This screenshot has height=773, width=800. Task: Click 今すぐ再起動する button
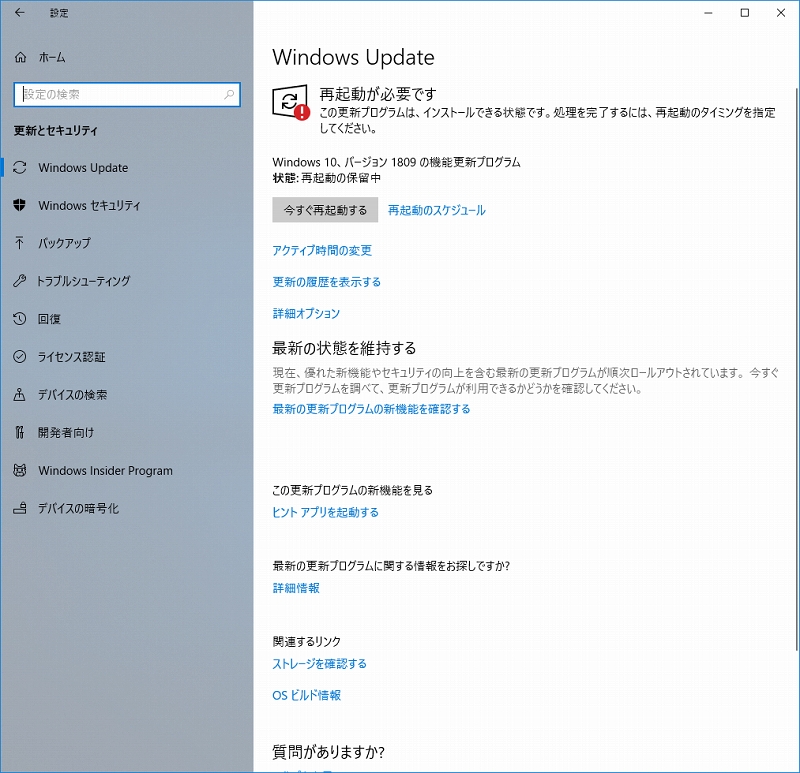tap(325, 210)
